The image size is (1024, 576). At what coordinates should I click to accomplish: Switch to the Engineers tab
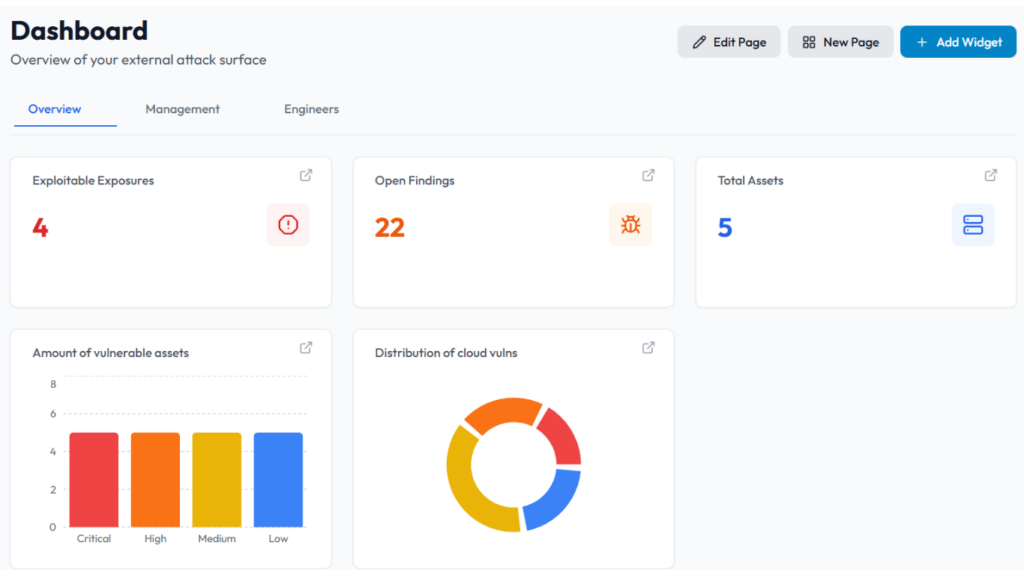(311, 109)
